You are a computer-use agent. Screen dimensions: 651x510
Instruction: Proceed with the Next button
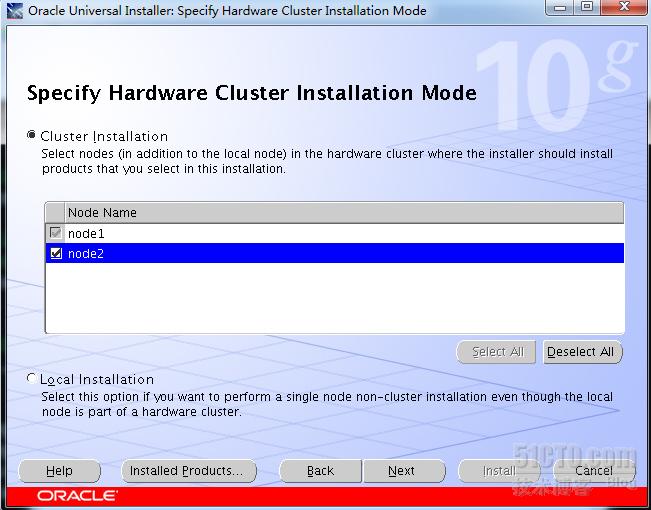point(404,471)
